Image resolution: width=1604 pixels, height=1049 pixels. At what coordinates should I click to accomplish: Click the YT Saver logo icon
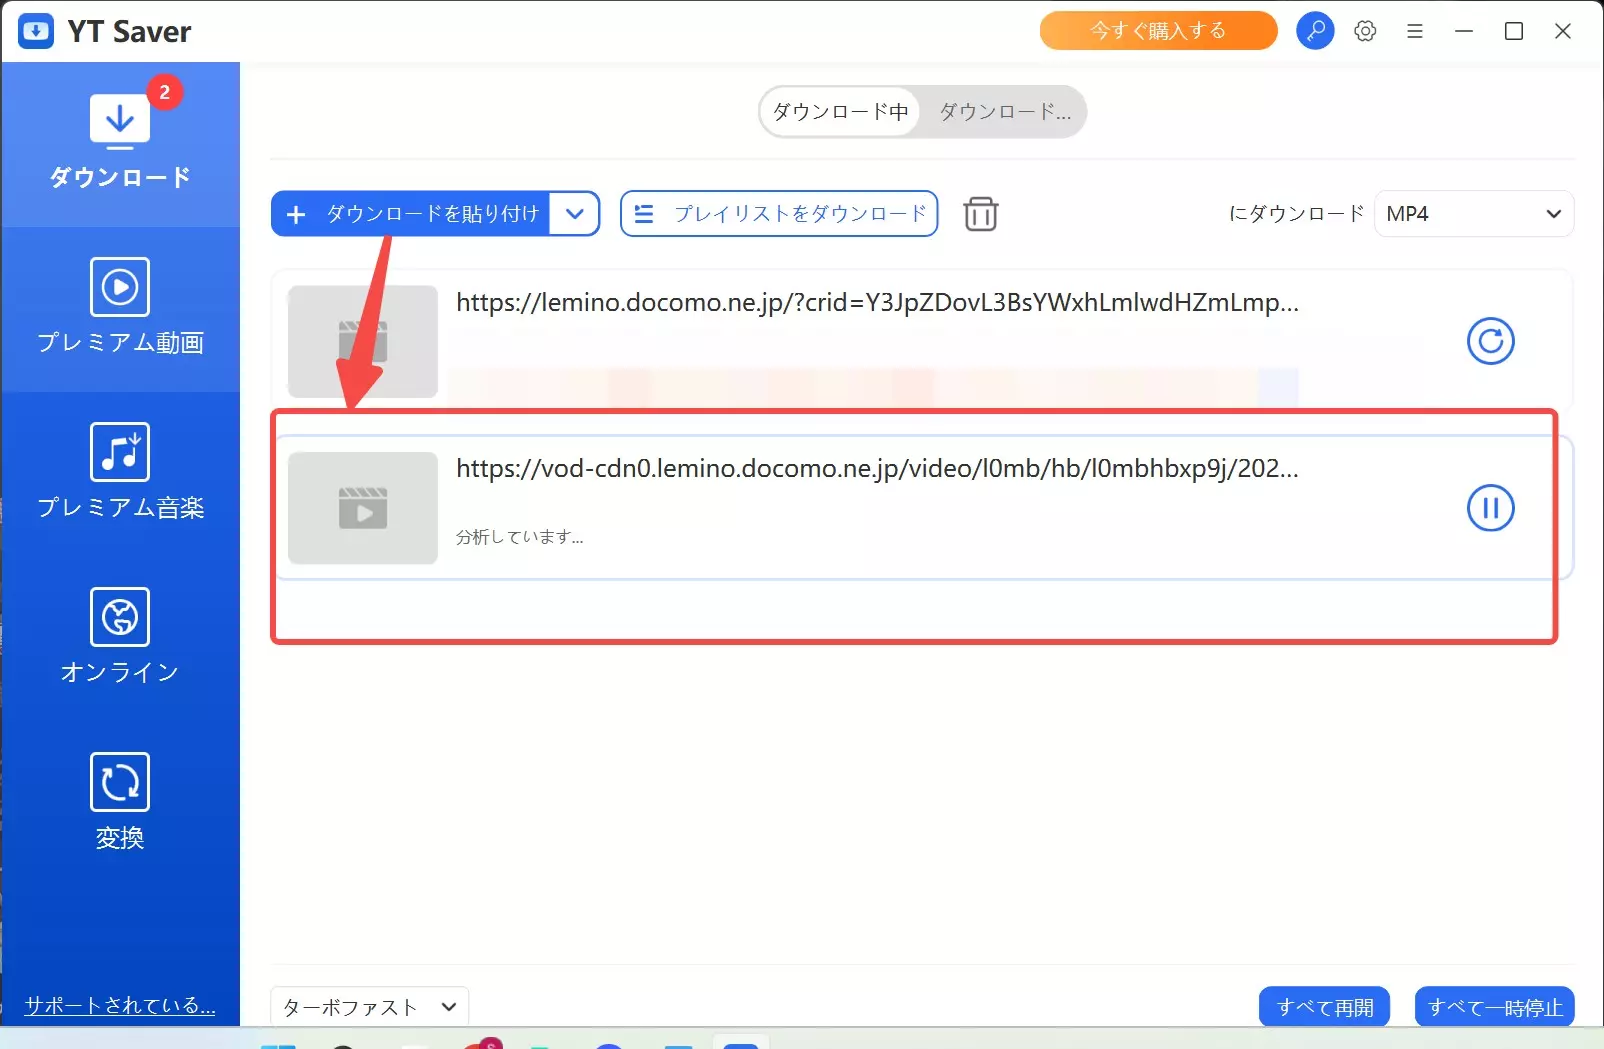(36, 31)
